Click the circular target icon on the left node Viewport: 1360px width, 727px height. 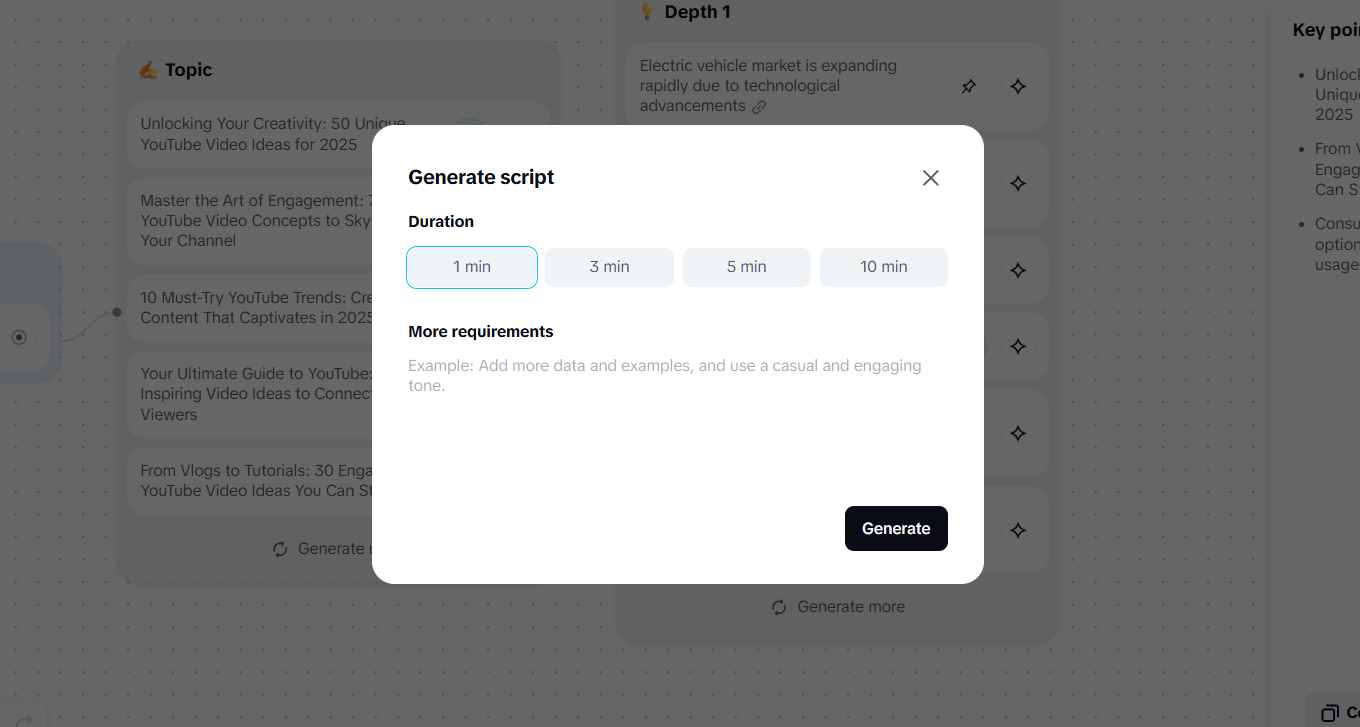point(19,338)
